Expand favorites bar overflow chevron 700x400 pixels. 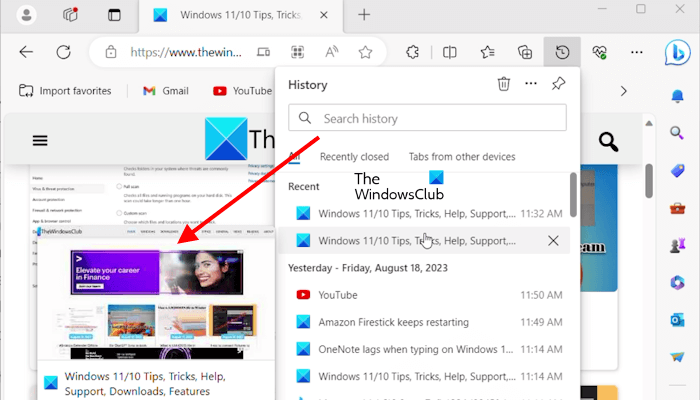(624, 92)
